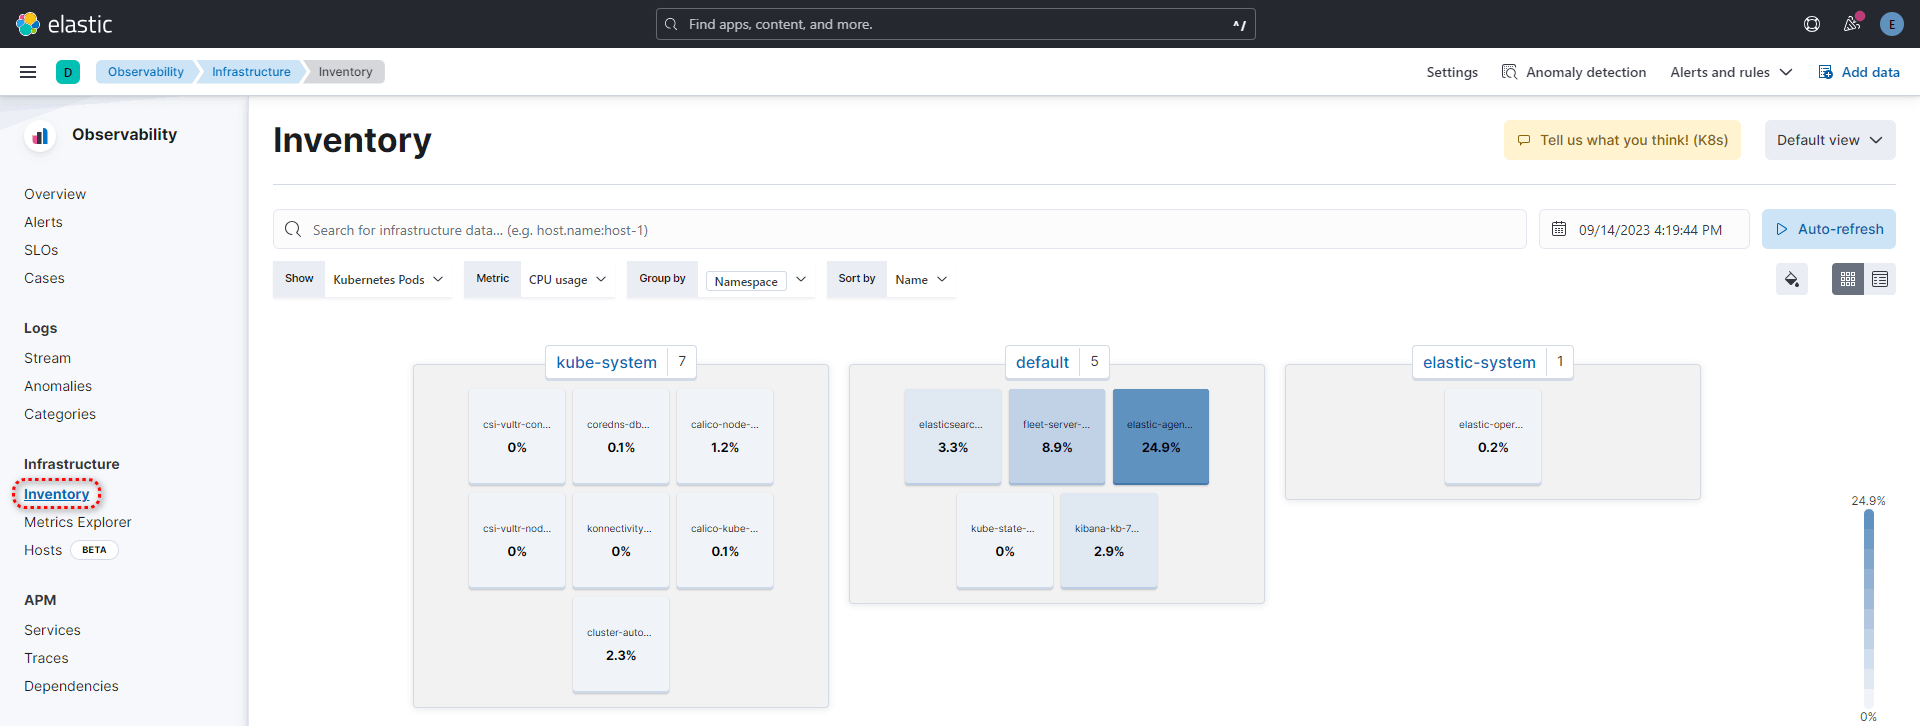
Task: Switch to the map grid view
Action: pyautogui.click(x=1848, y=279)
